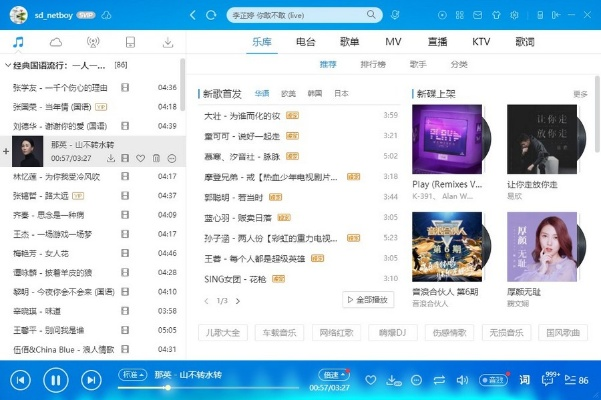The height and width of the screenshot is (400, 601).
Task: Open the cloud music tab in sidebar
Action: 56,42
